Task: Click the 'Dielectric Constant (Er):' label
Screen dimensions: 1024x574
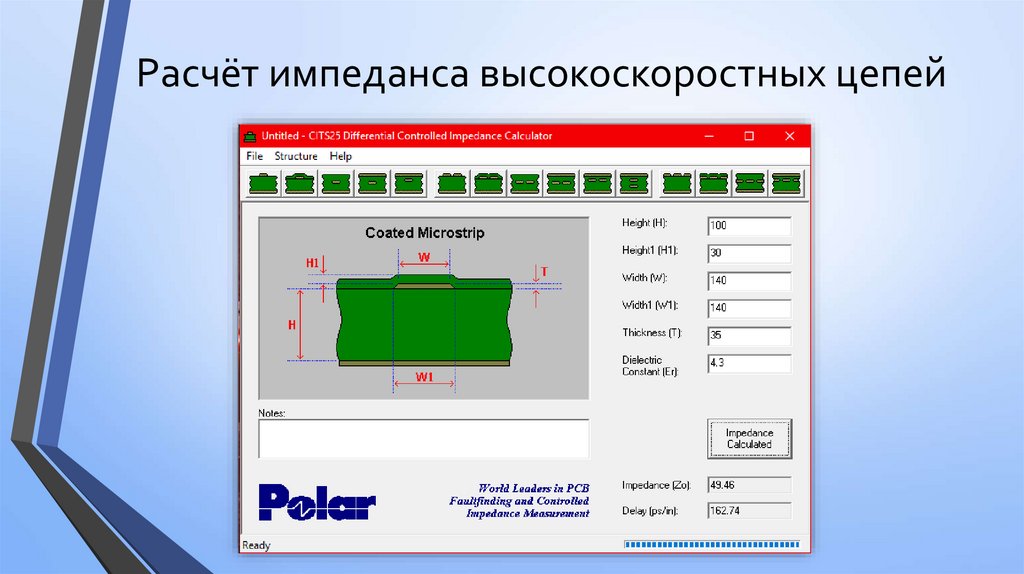Action: tap(650, 366)
